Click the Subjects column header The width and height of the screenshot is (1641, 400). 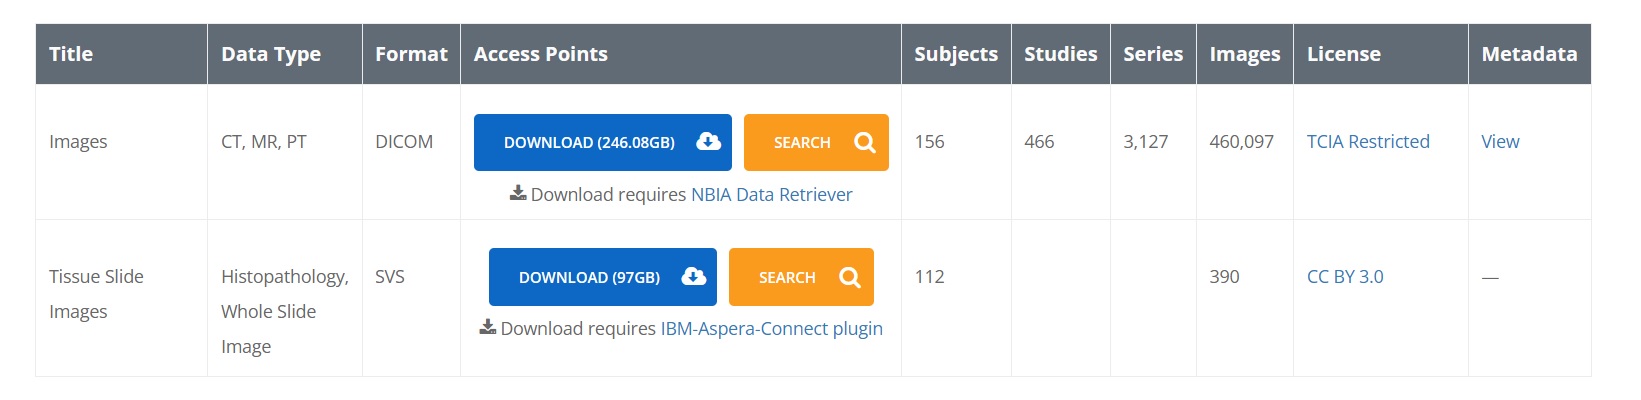tap(956, 54)
